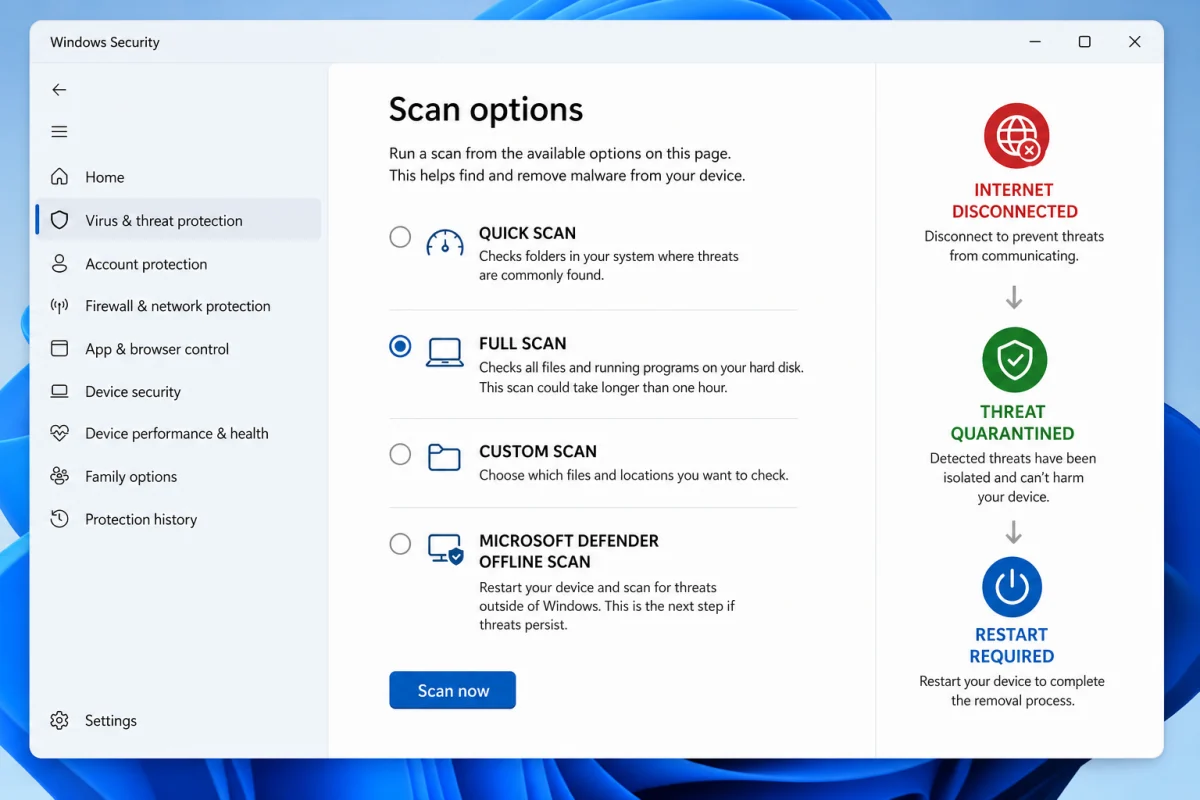Select the Quick scan radio button

[x=400, y=237]
